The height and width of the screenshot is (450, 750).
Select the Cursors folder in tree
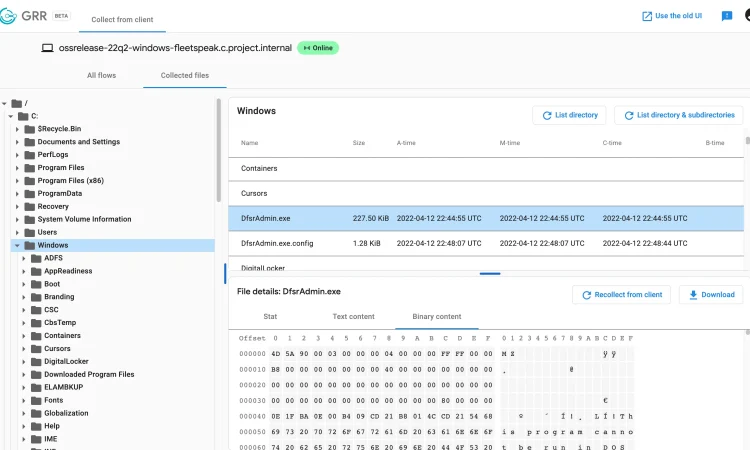coord(57,349)
